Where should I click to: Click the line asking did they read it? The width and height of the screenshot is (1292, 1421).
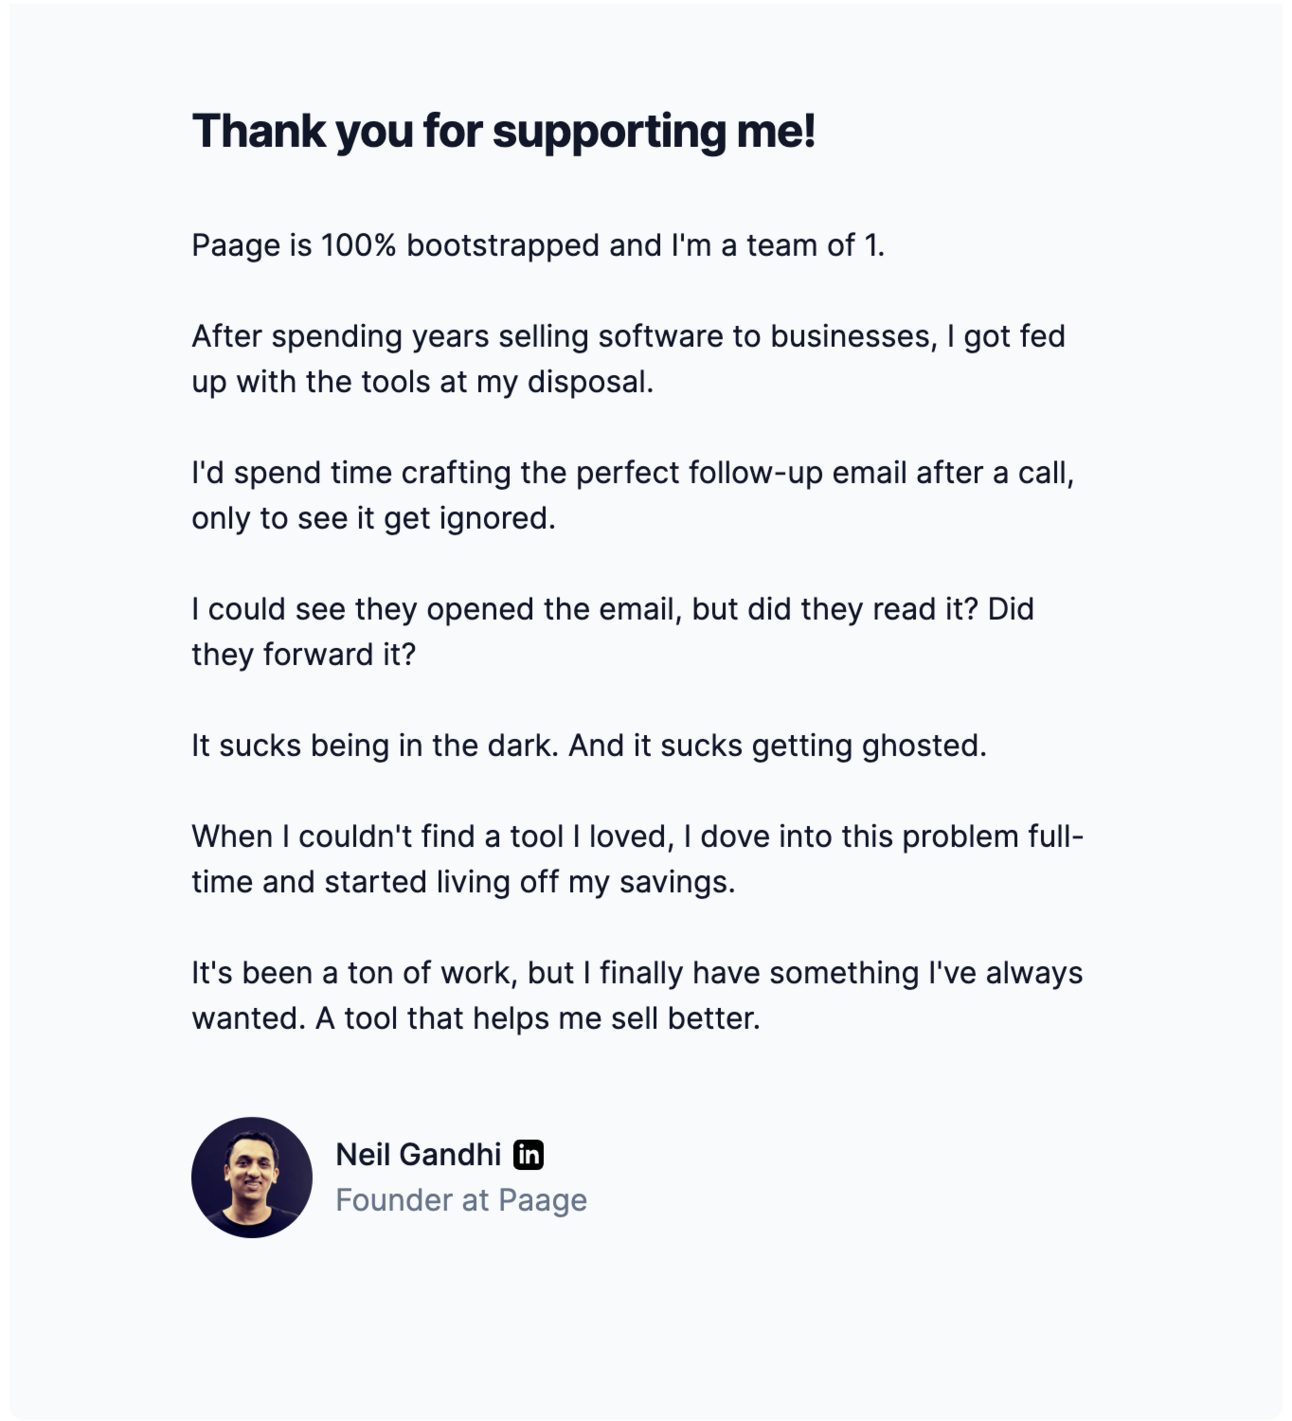tap(612, 609)
